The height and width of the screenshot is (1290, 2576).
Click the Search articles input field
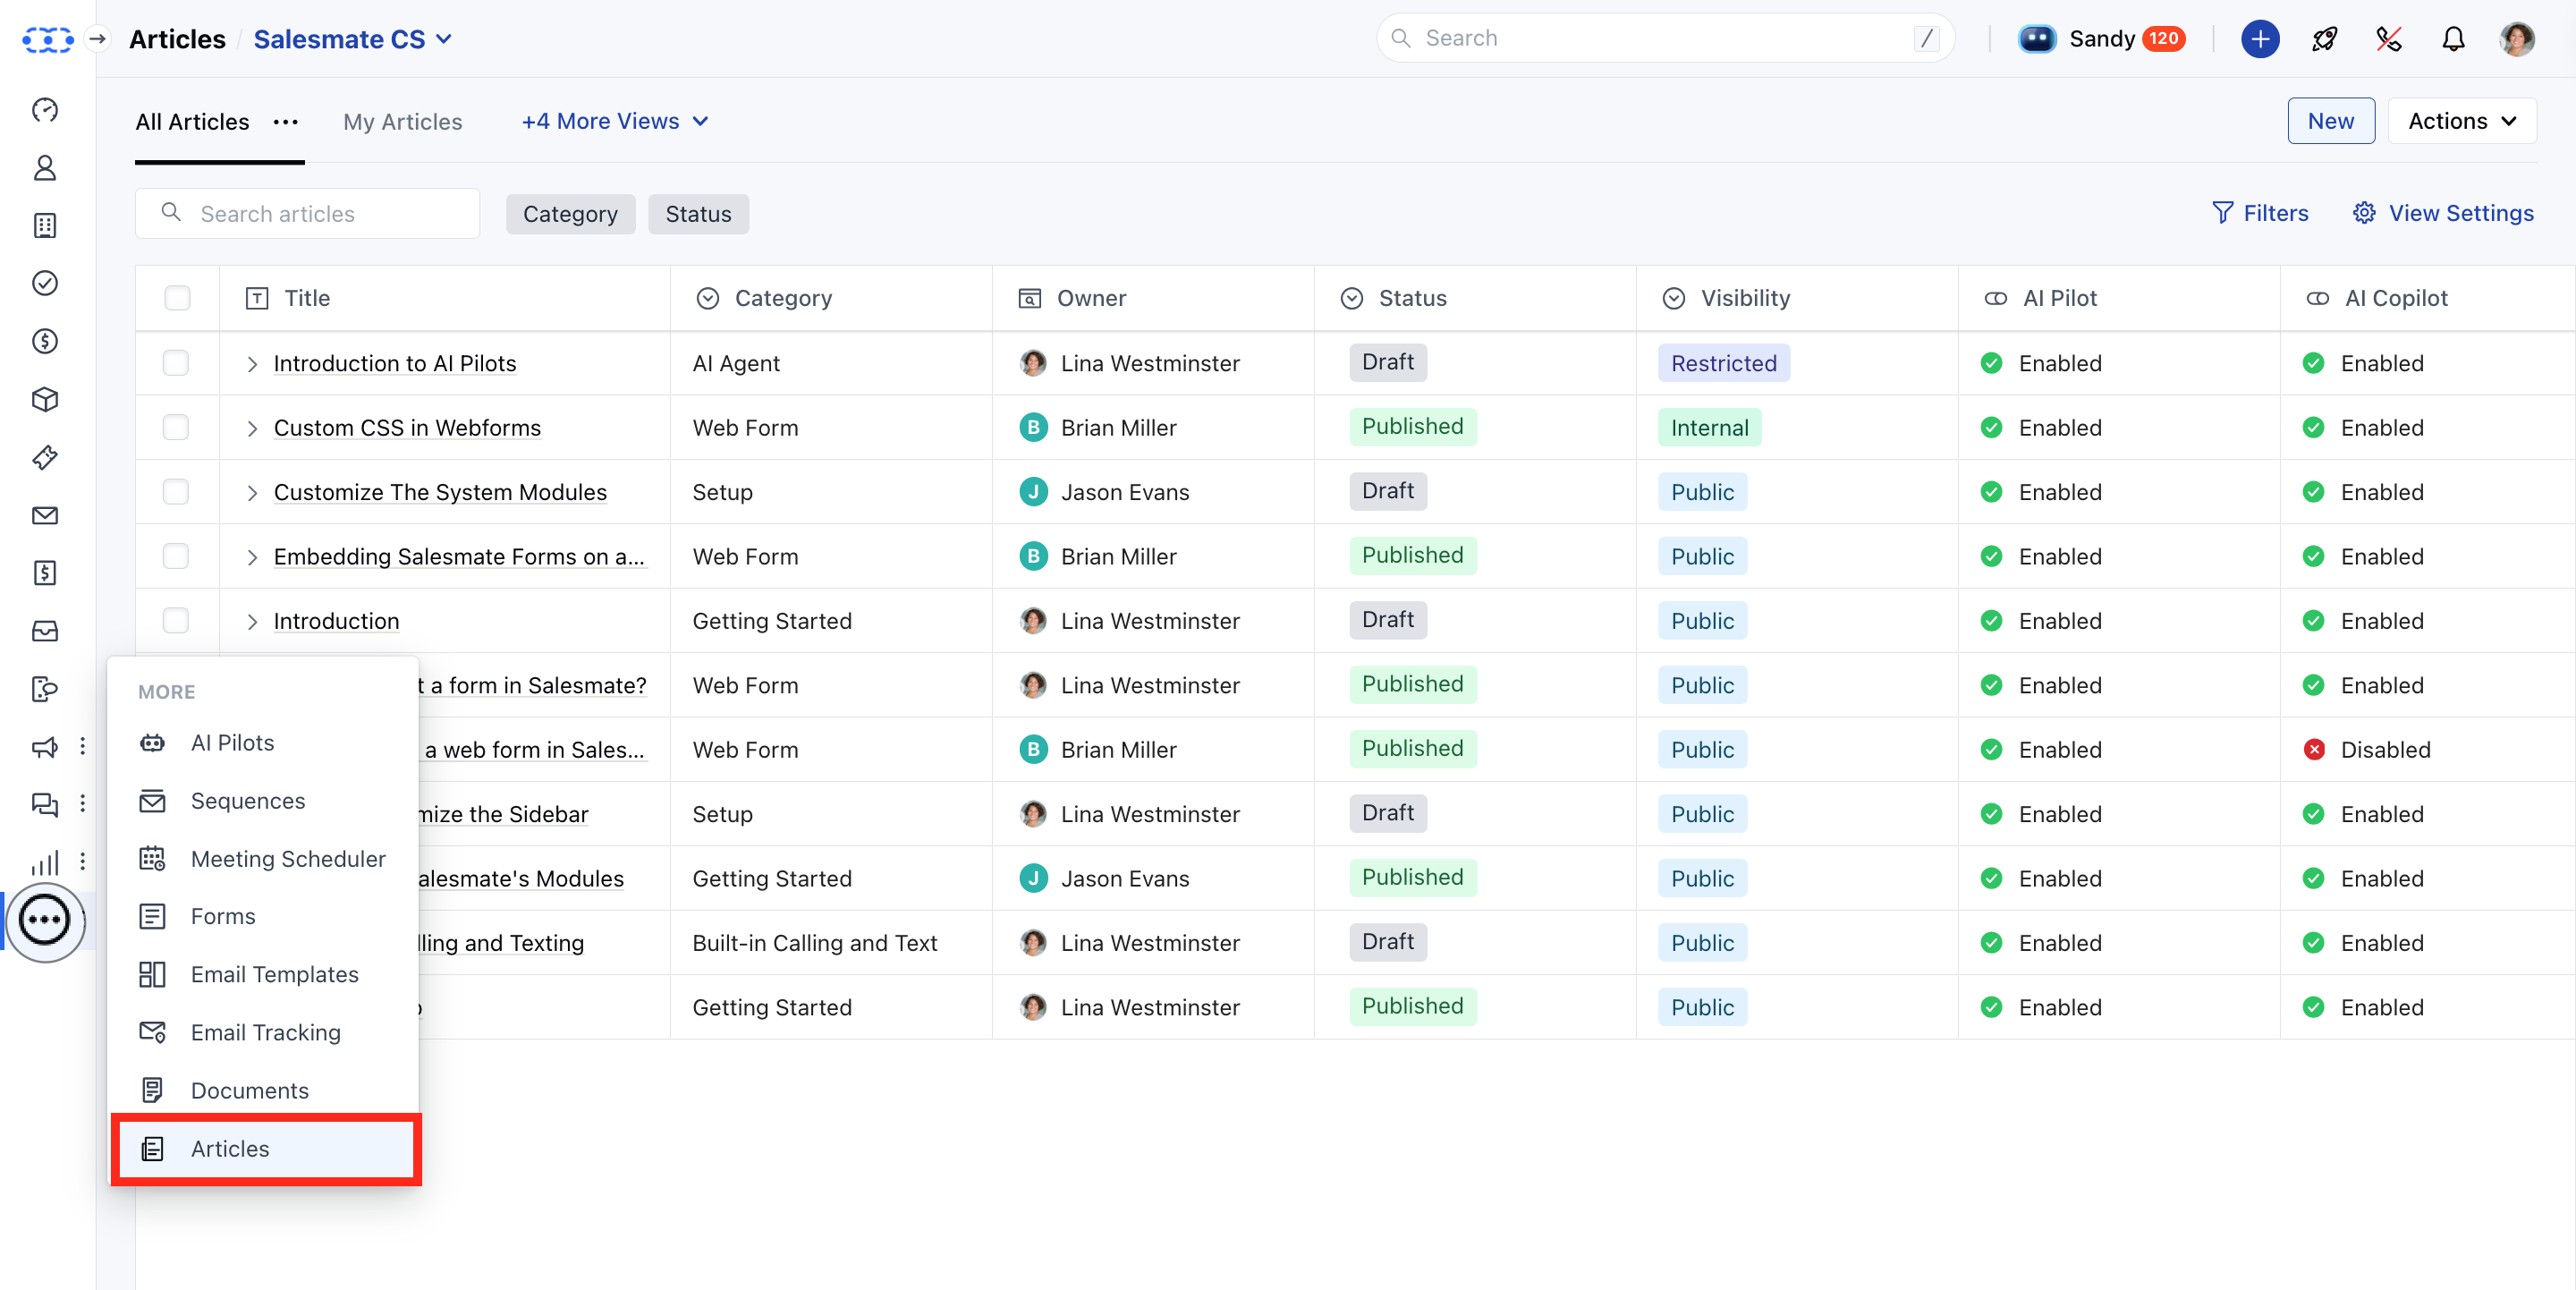tap(320, 214)
